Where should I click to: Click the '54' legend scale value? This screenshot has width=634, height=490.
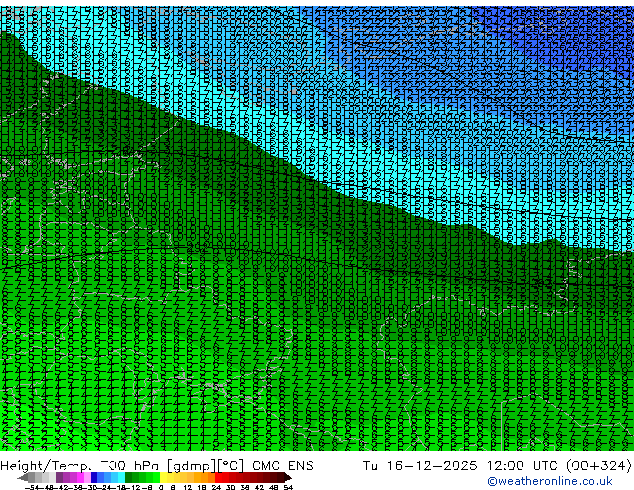point(288,487)
